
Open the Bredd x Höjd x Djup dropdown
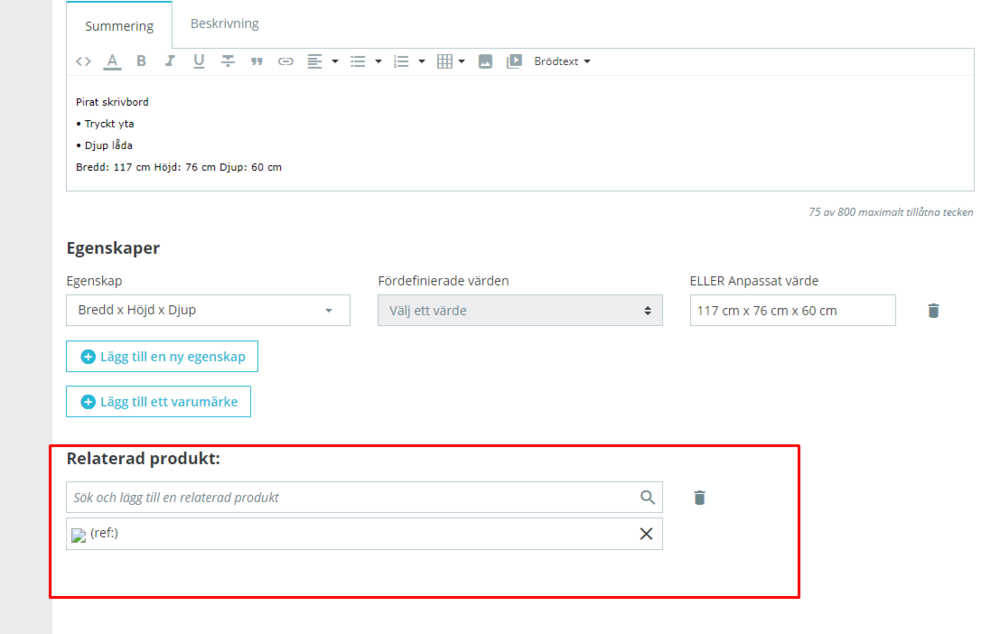coord(208,310)
